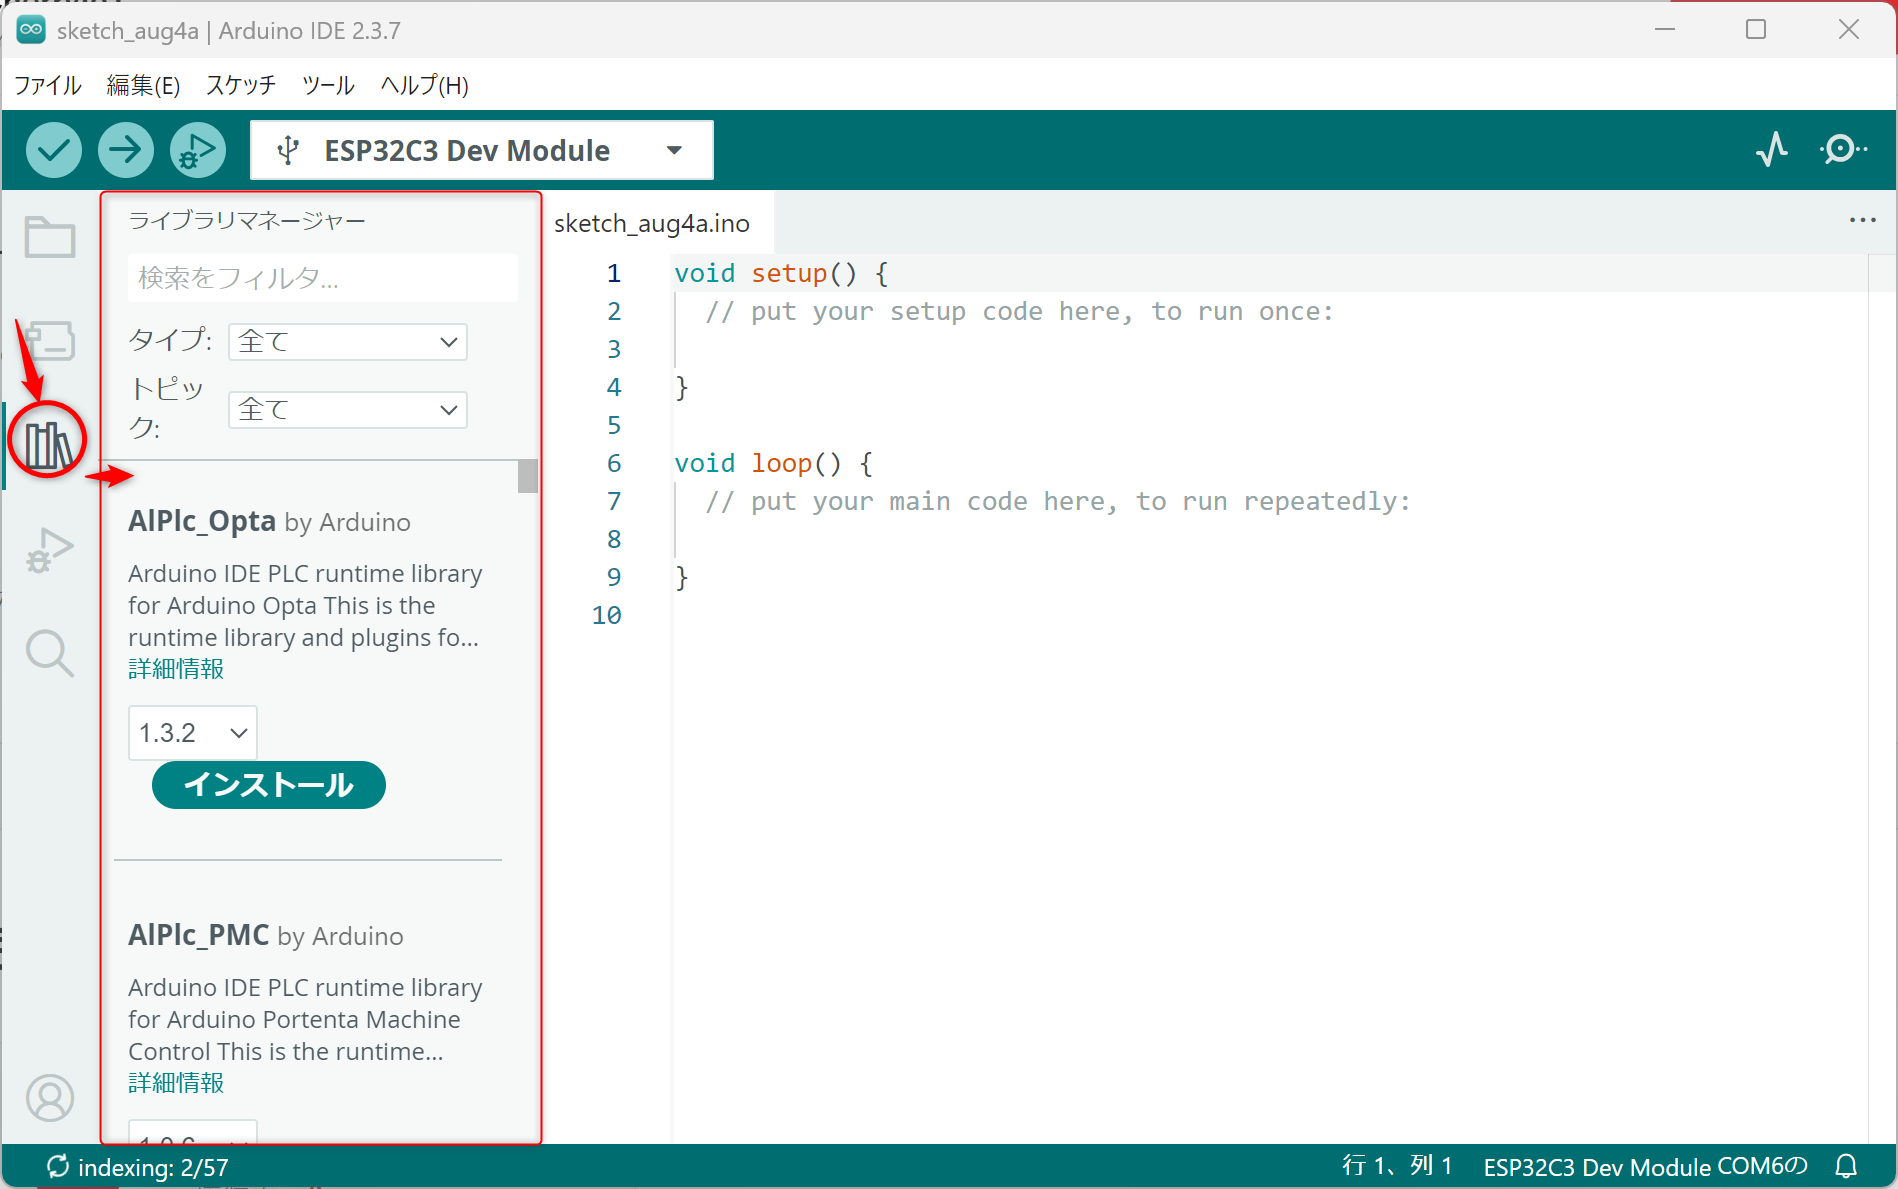
Task: Click 行 1、列 1 cursor position status
Action: pos(1397,1166)
